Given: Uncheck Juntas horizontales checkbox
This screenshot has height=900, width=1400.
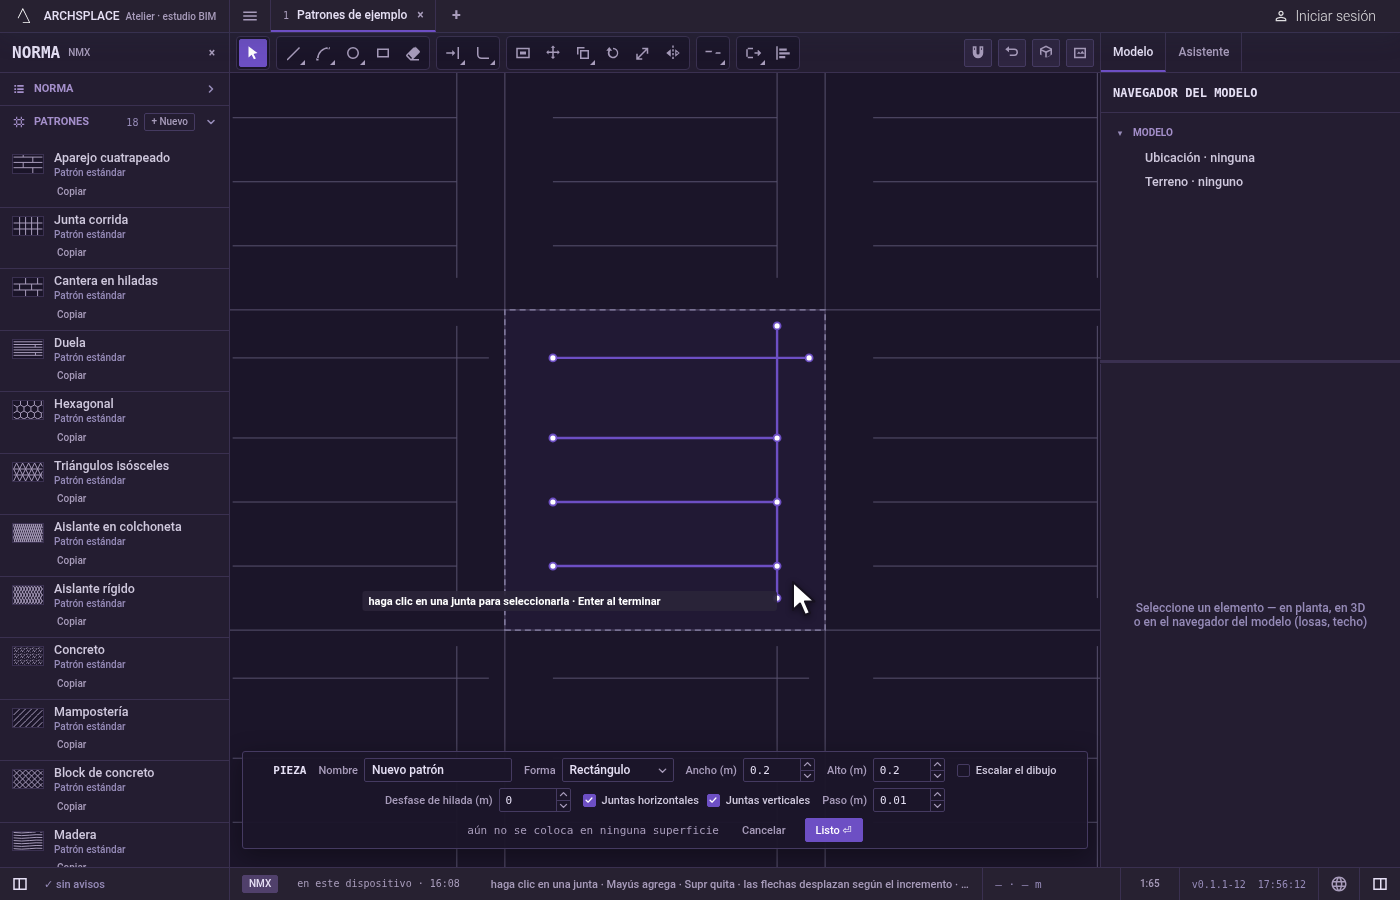Looking at the screenshot, I should [589, 800].
